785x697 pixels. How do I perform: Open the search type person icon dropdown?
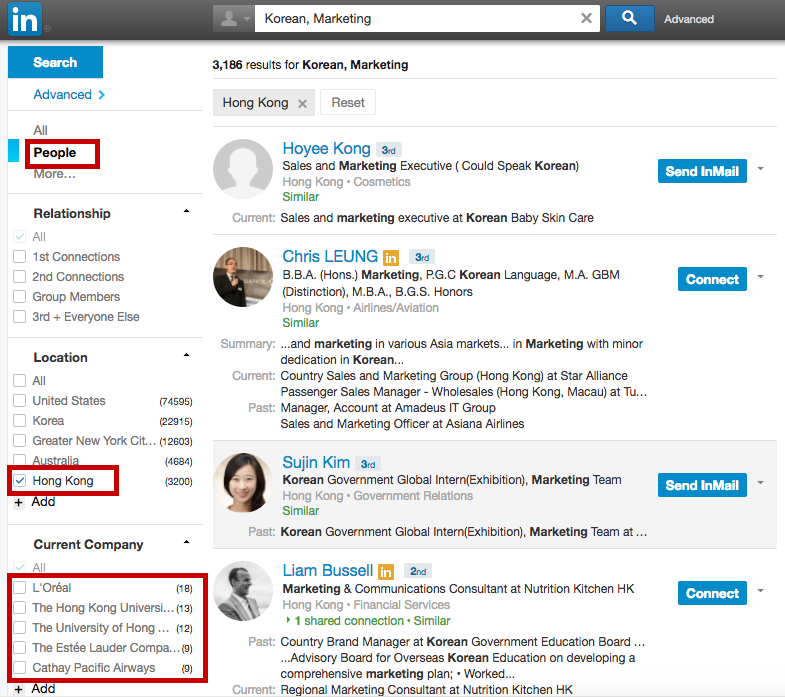point(233,19)
